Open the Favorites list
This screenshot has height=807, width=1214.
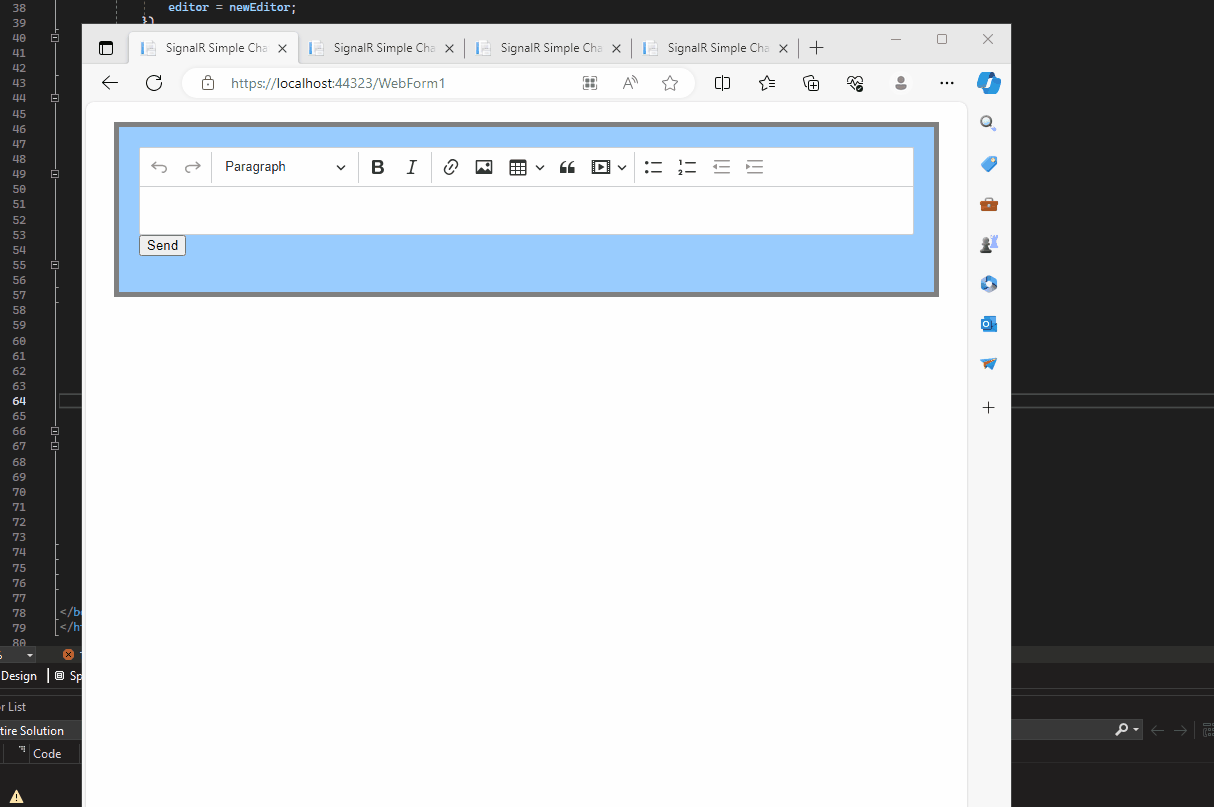pos(767,83)
